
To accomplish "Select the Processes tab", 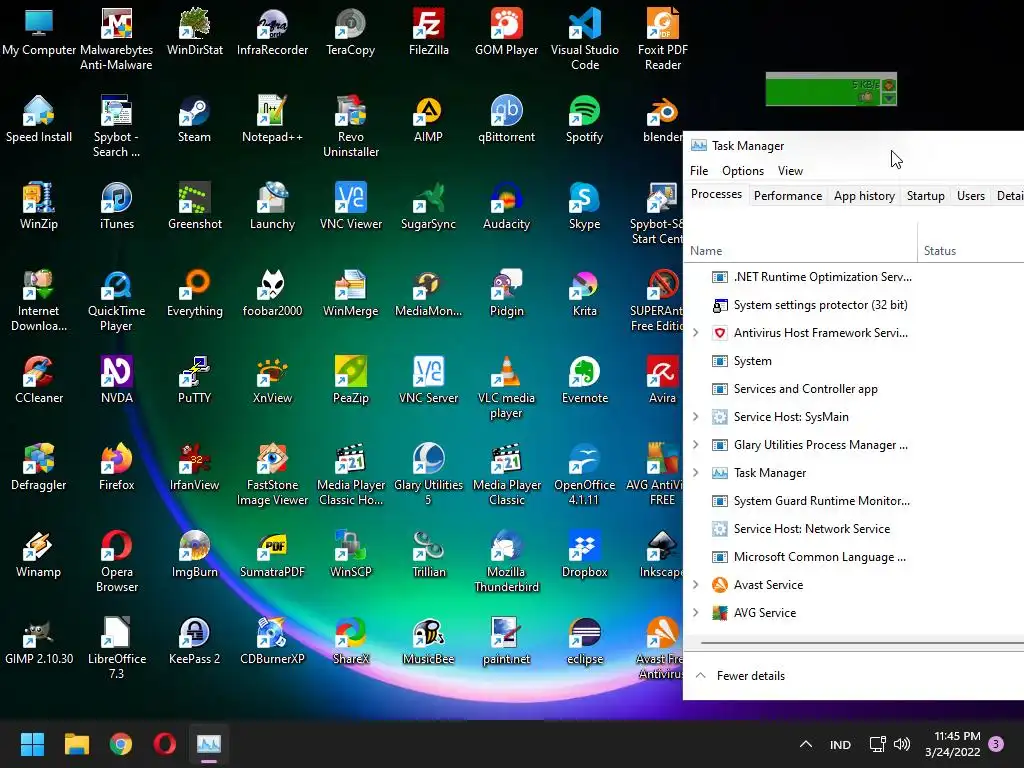I will point(716,195).
